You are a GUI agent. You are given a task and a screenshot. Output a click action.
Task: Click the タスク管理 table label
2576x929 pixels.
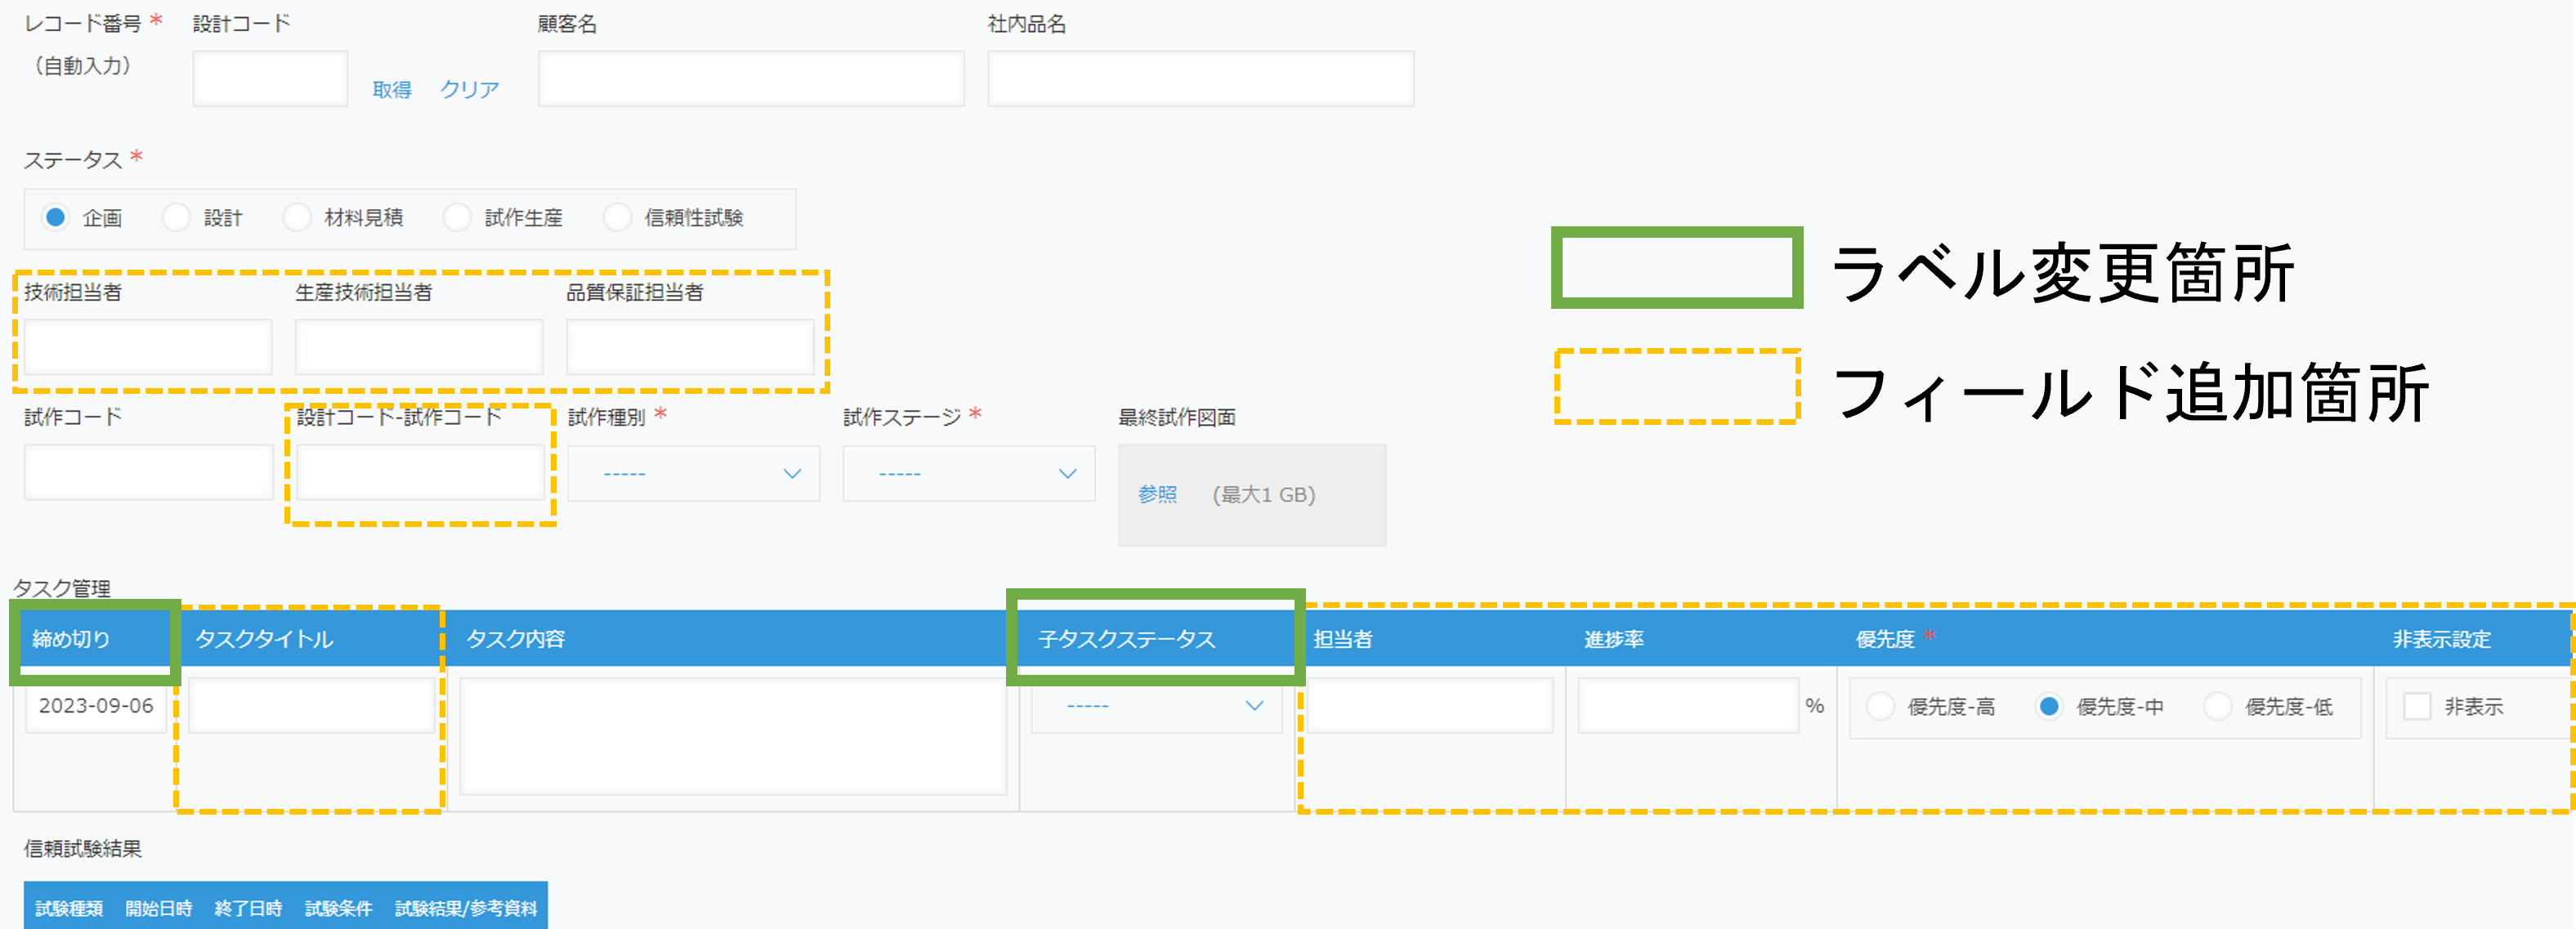point(62,588)
